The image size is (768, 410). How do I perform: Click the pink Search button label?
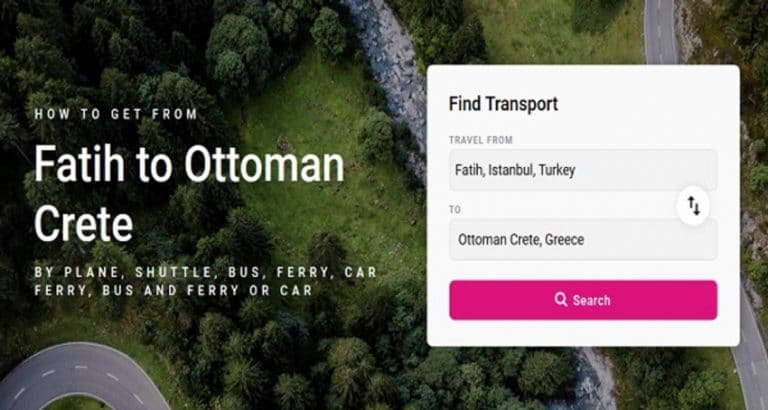(x=592, y=300)
